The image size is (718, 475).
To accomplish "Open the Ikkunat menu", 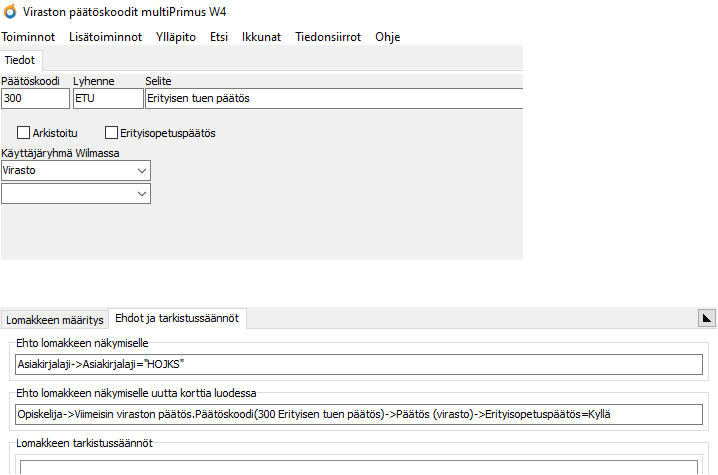I will click(261, 37).
